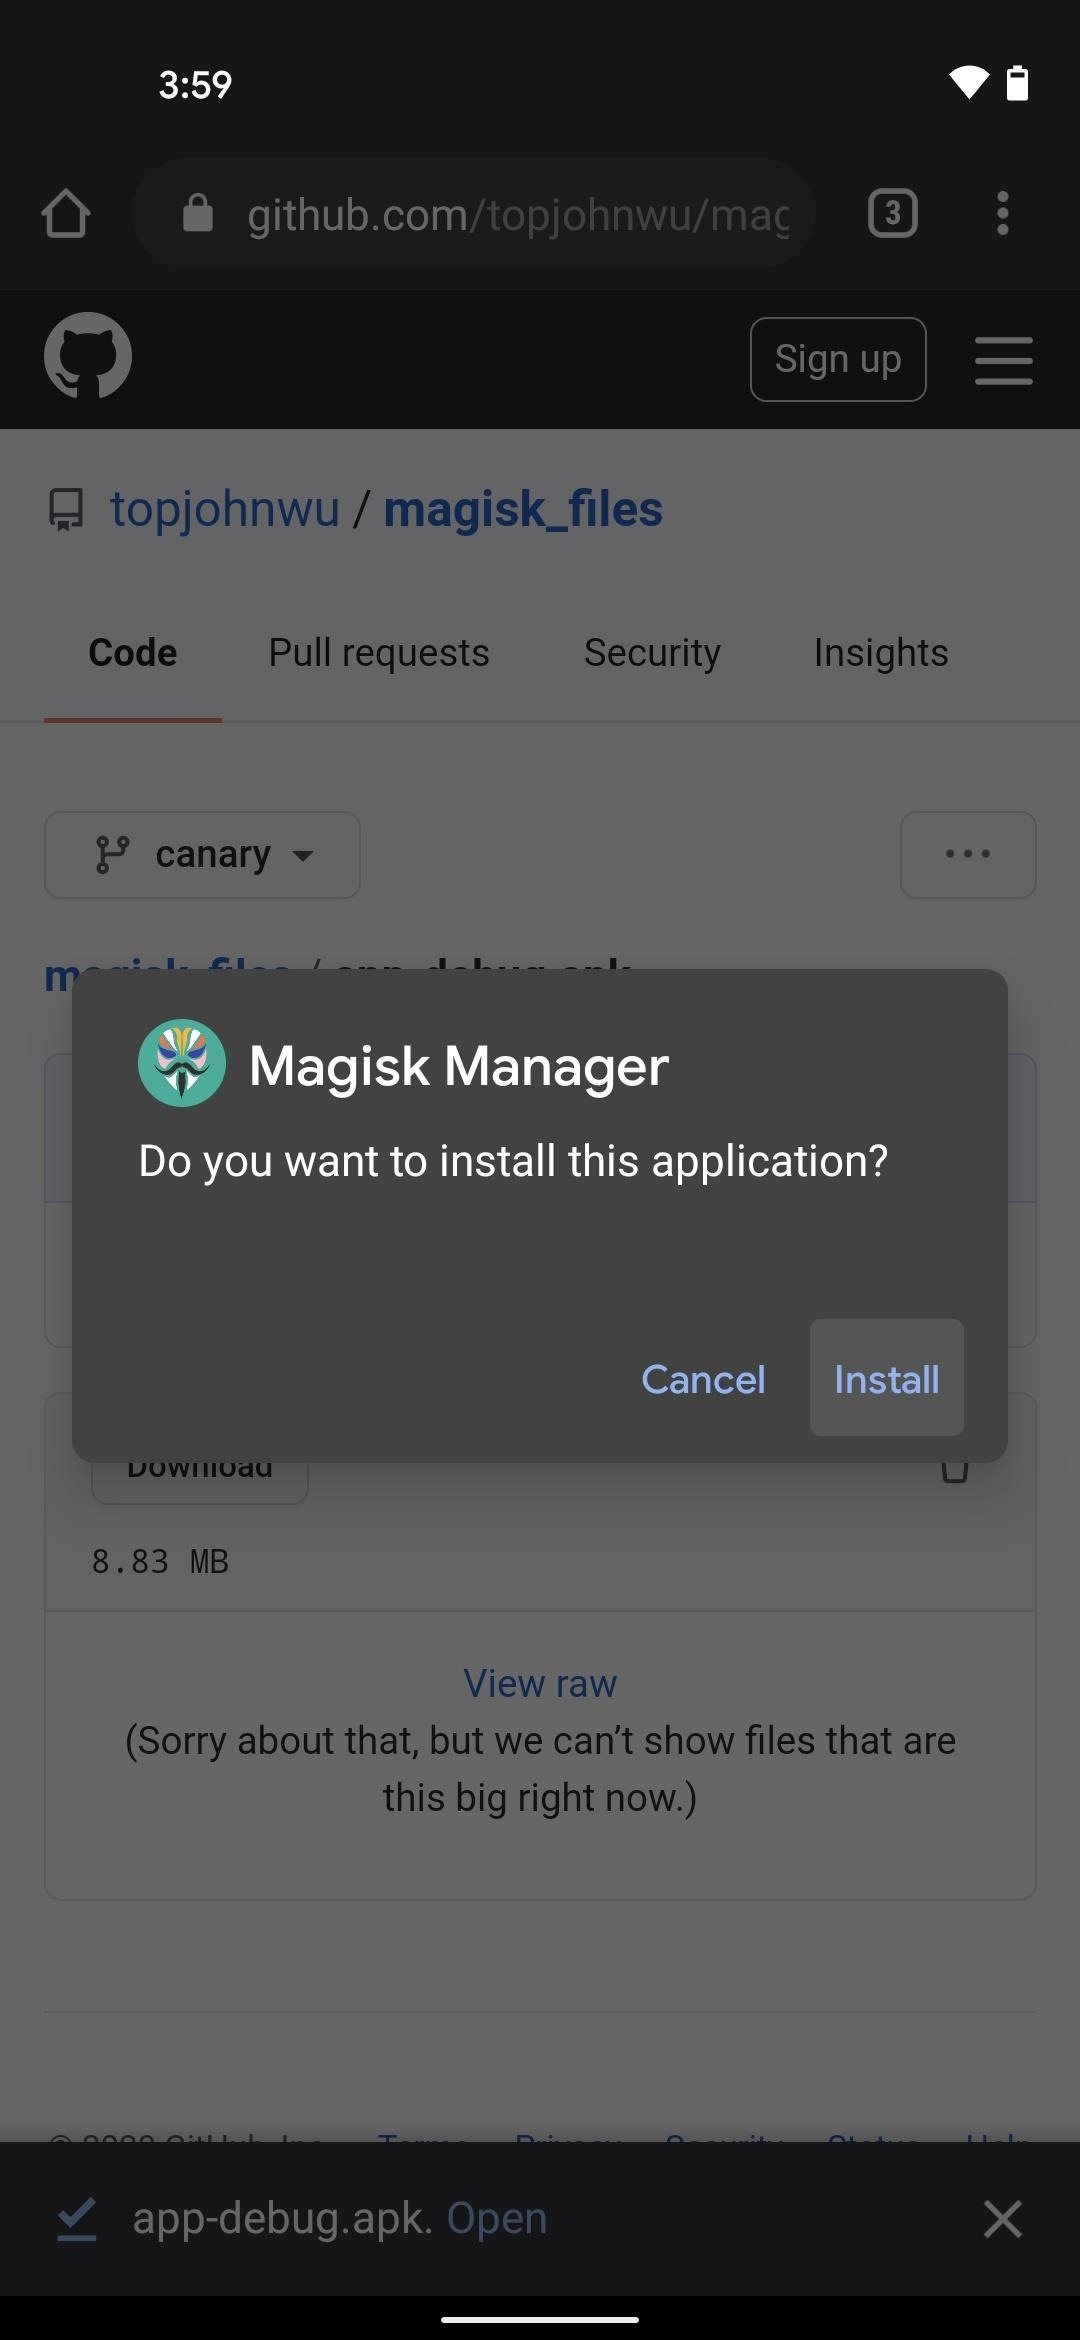This screenshot has height=2340, width=1080.
Task: Open the tab switcher showing 3 tabs
Action: click(892, 213)
